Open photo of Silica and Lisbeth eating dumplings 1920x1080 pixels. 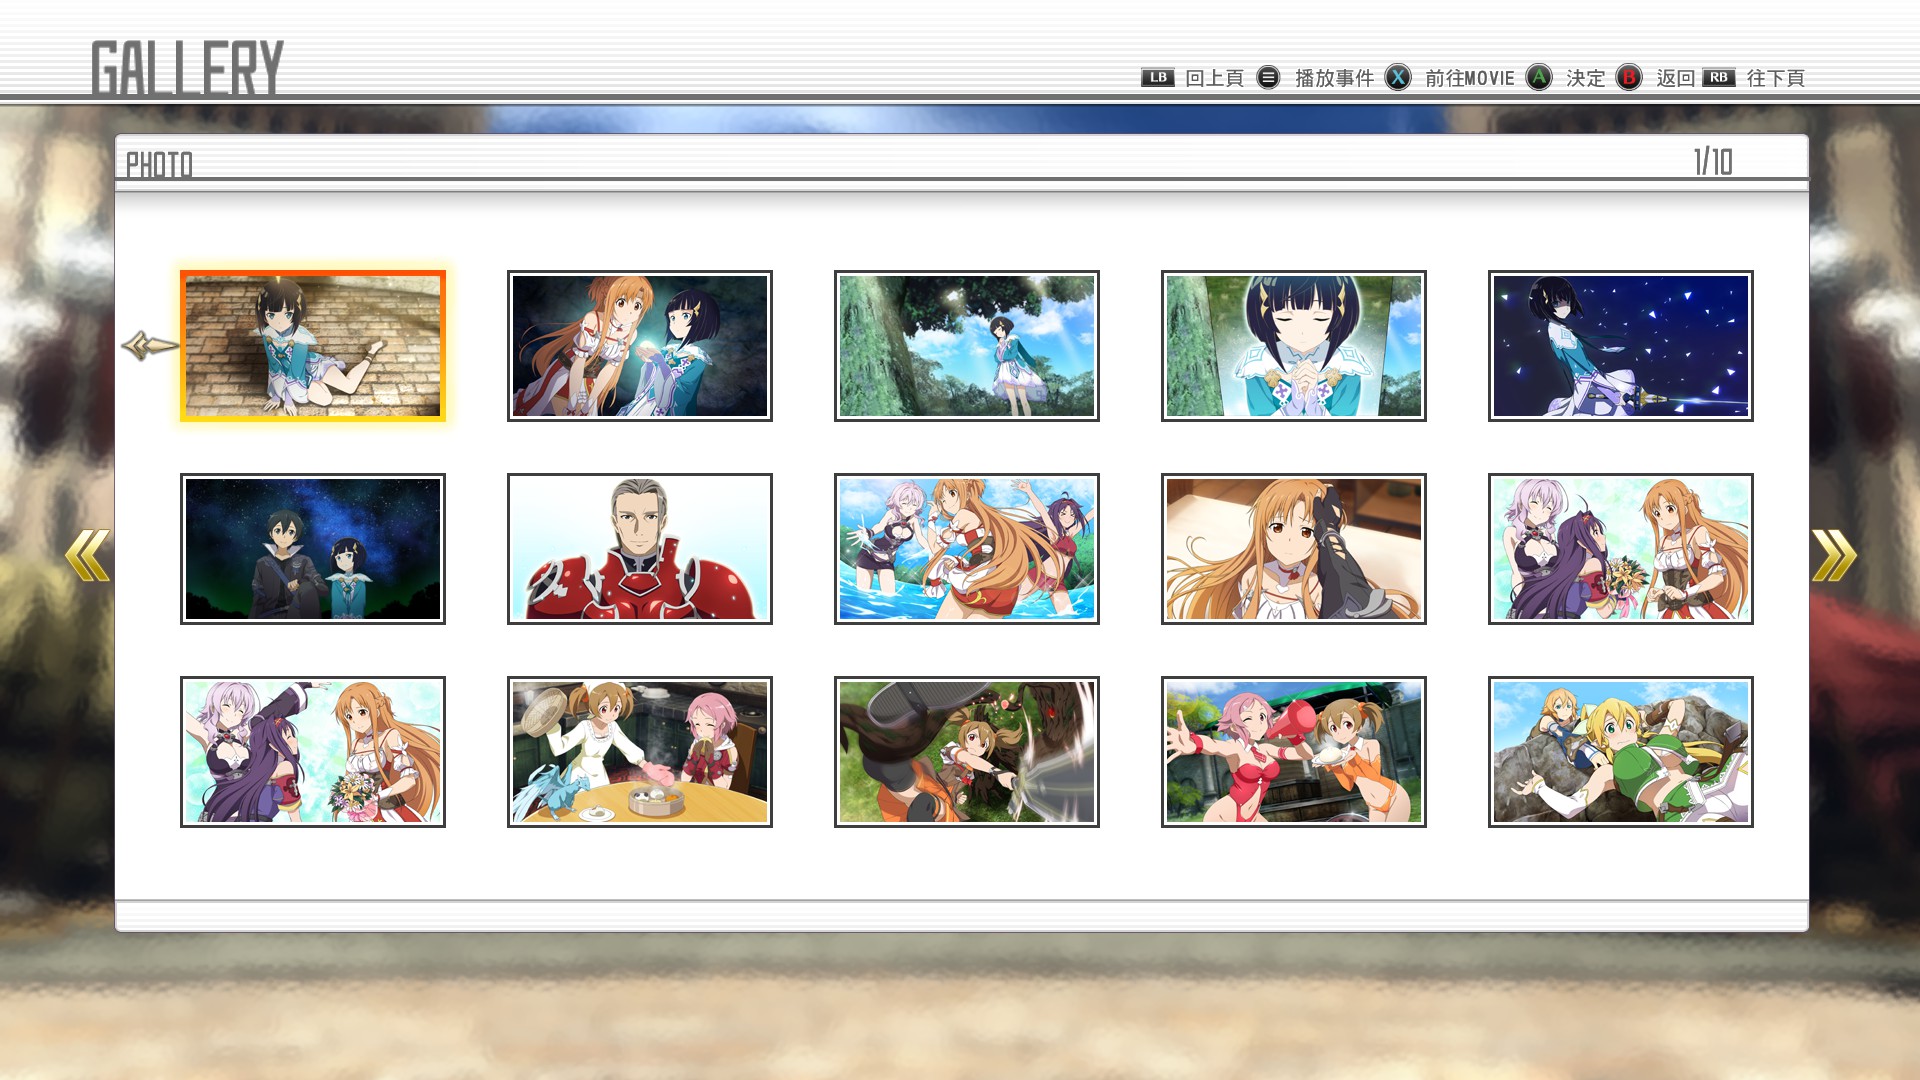pyautogui.click(x=640, y=752)
